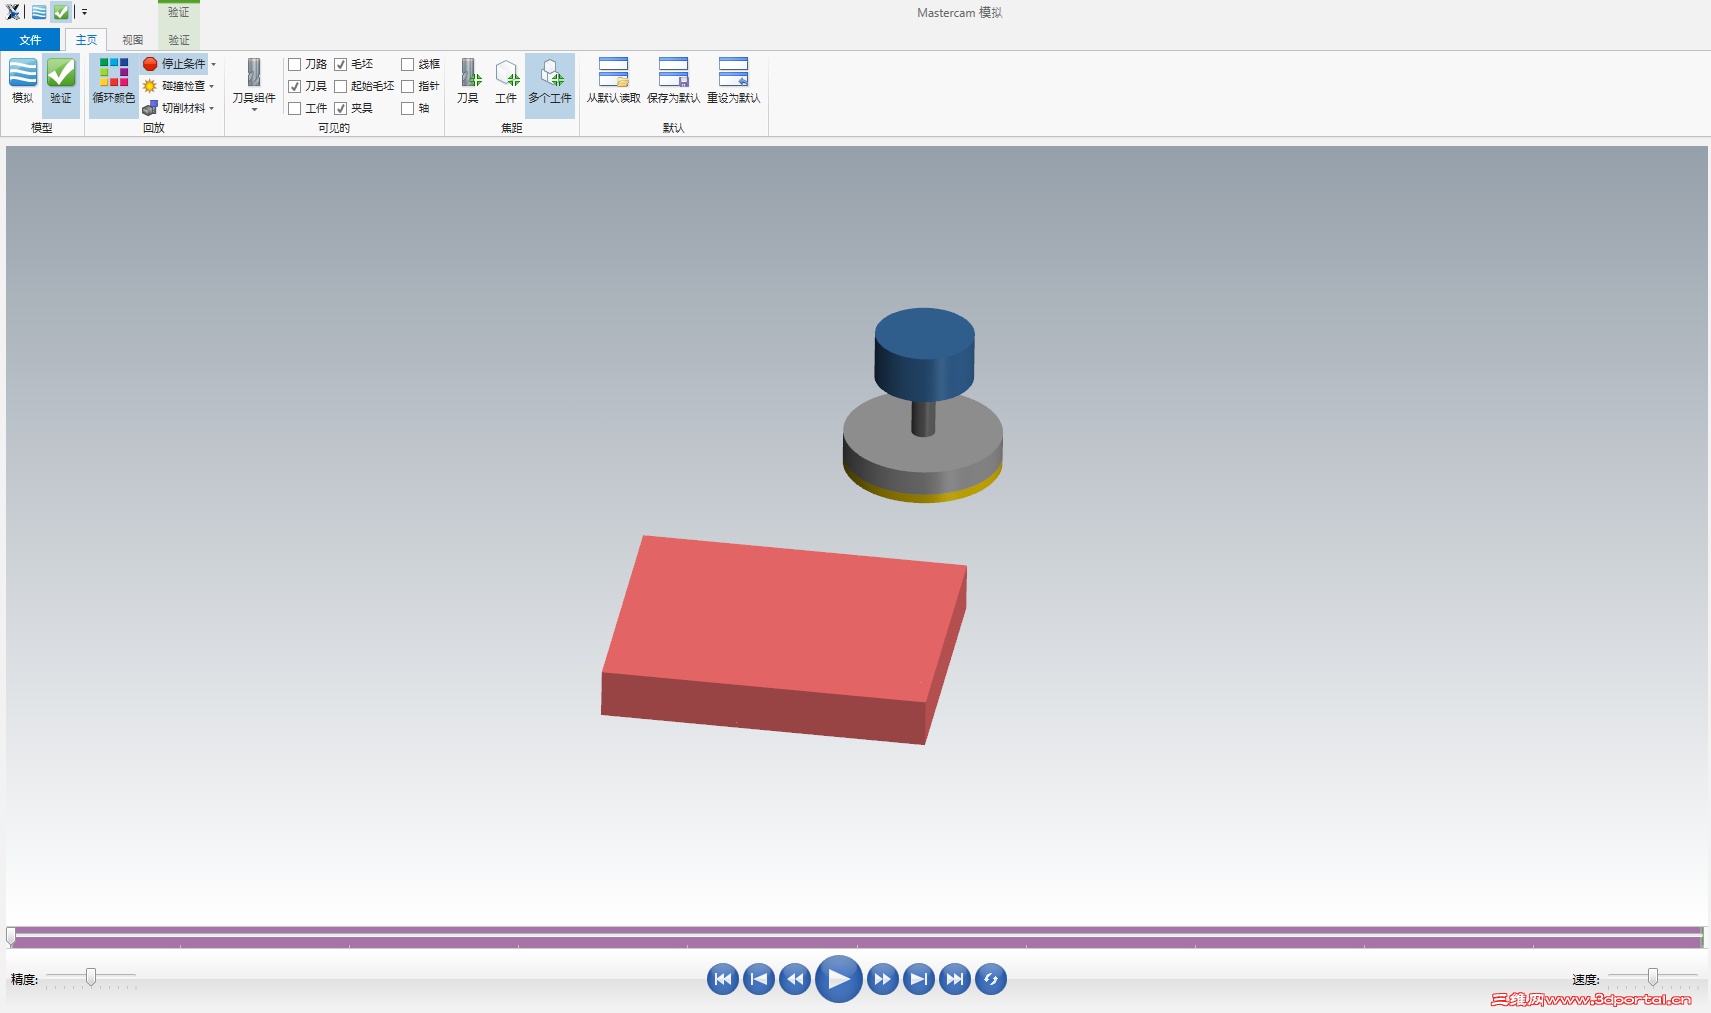Click the fast-forward playback button
The image size is (1711, 1013).
[882, 979]
